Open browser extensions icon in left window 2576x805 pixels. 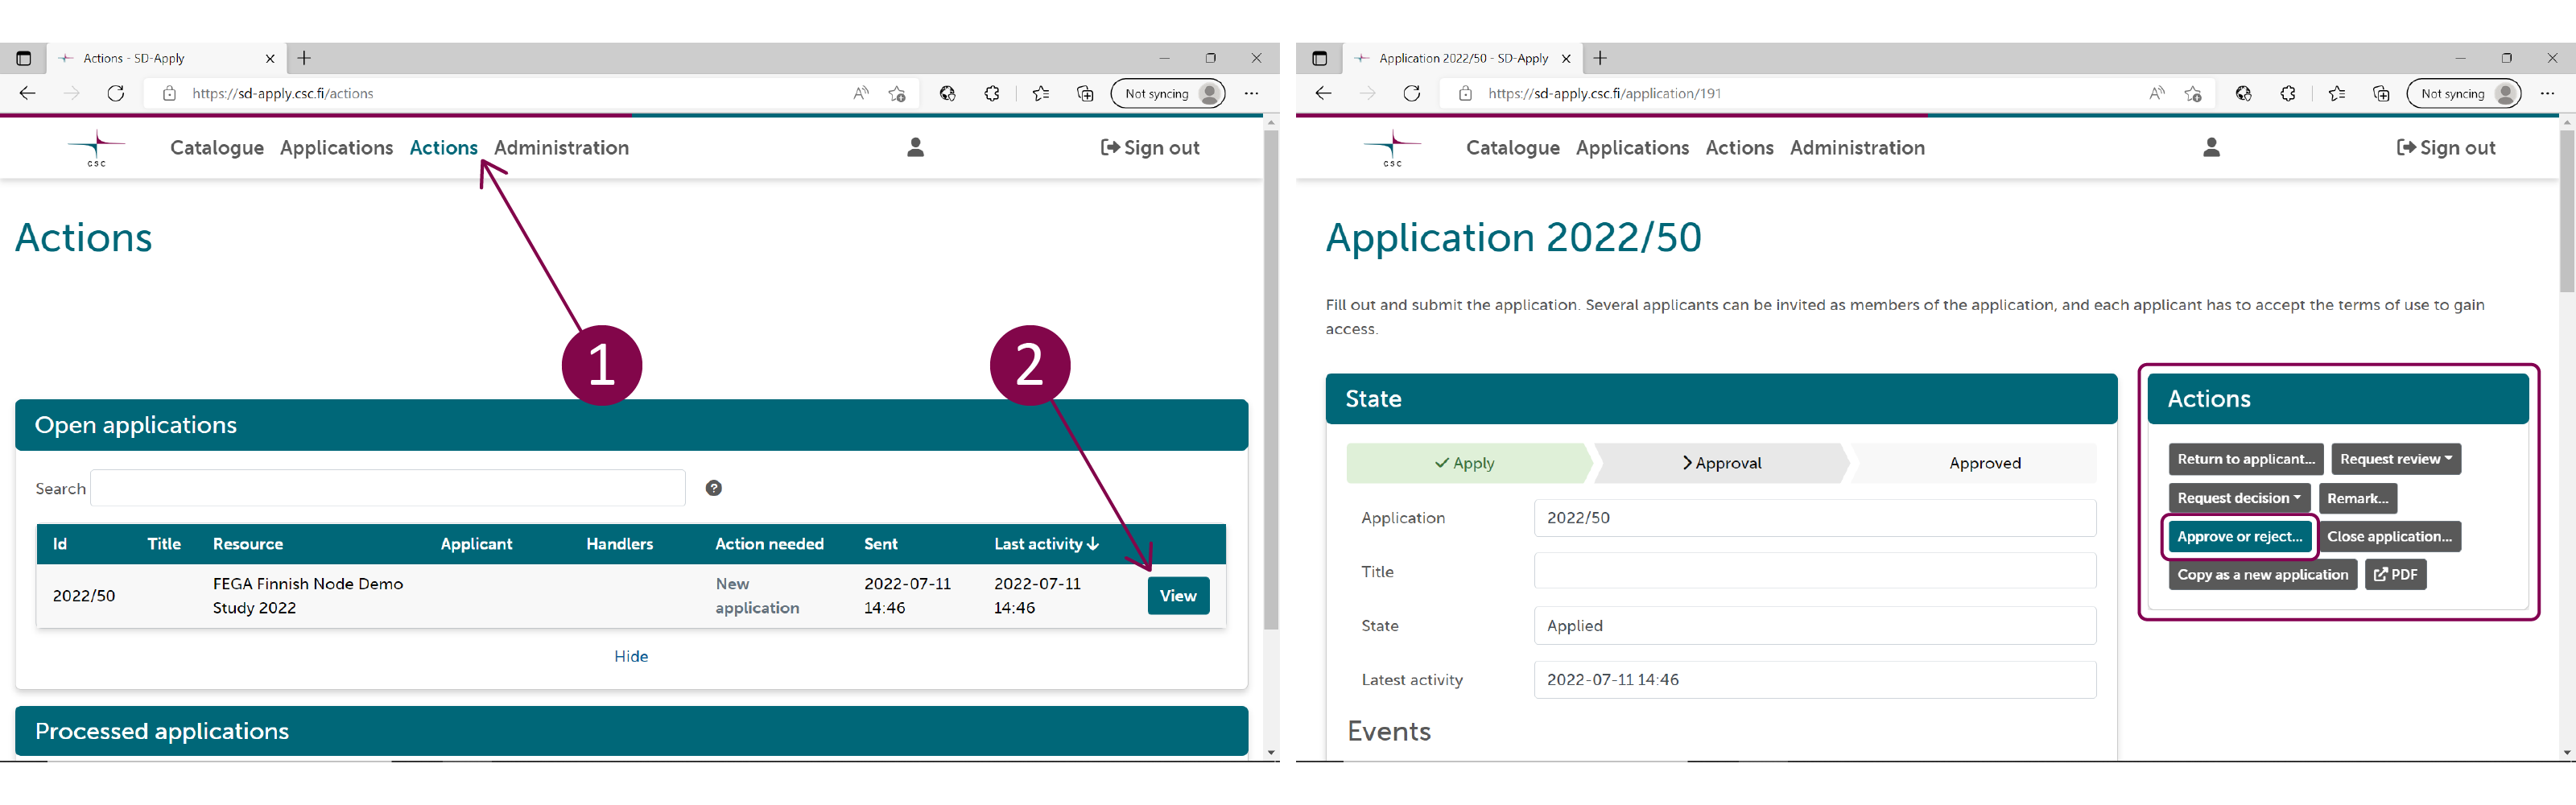[991, 94]
